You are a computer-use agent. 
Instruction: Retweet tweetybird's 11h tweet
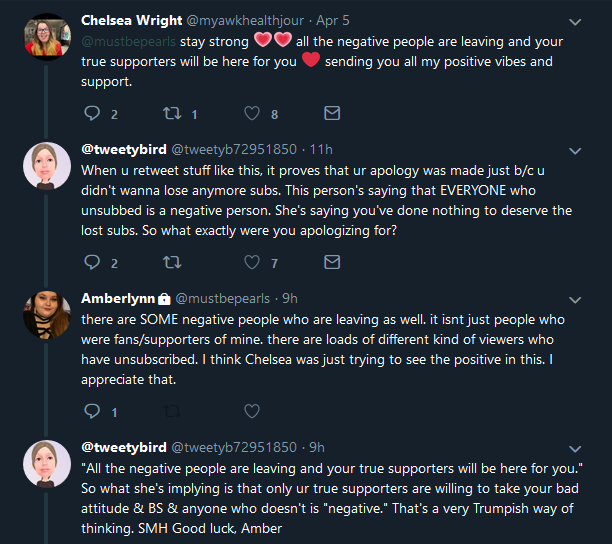(172, 262)
